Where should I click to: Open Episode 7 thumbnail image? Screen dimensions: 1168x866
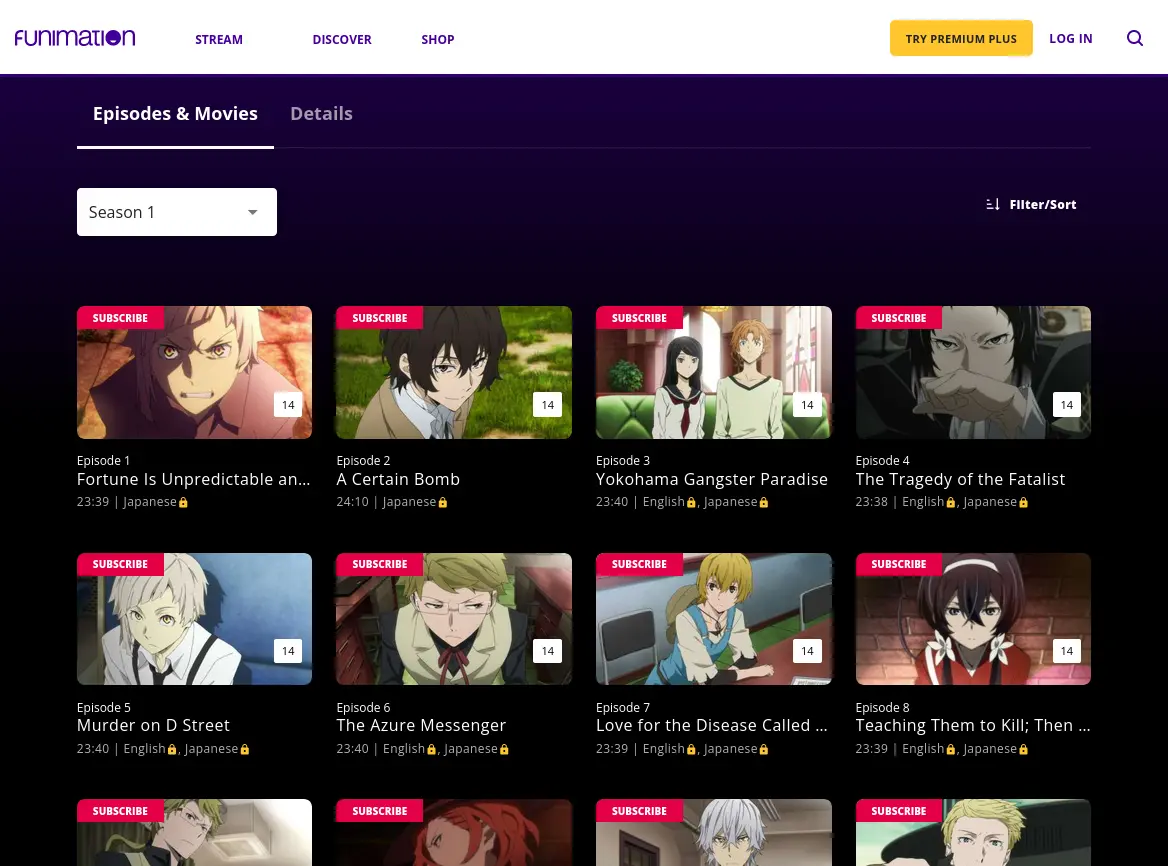click(714, 619)
